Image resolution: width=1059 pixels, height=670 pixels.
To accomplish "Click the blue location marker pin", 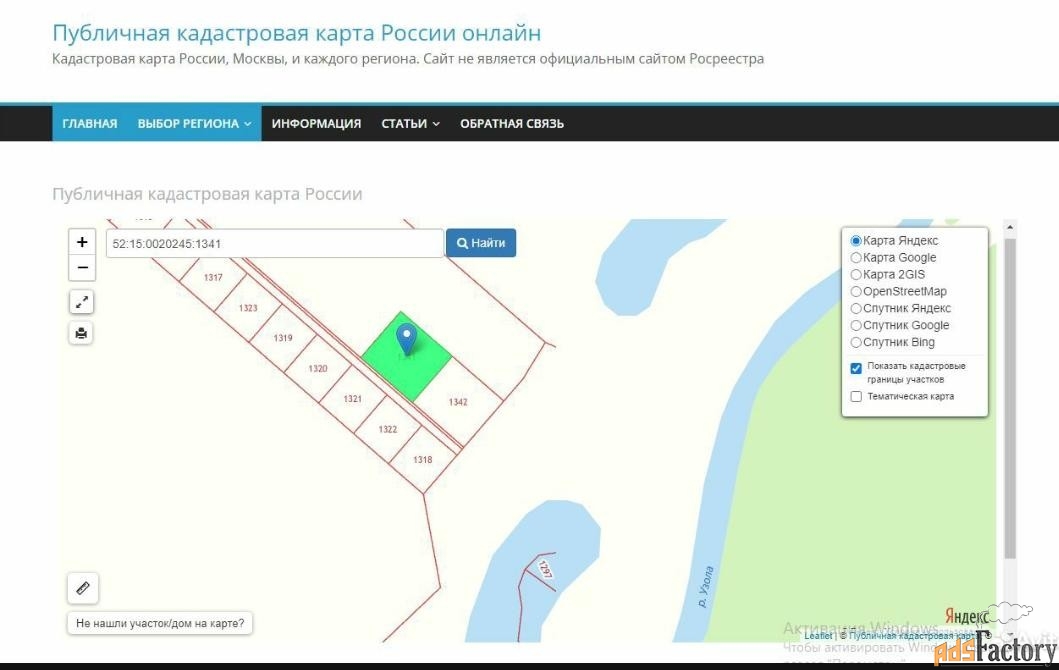I will coord(406,340).
